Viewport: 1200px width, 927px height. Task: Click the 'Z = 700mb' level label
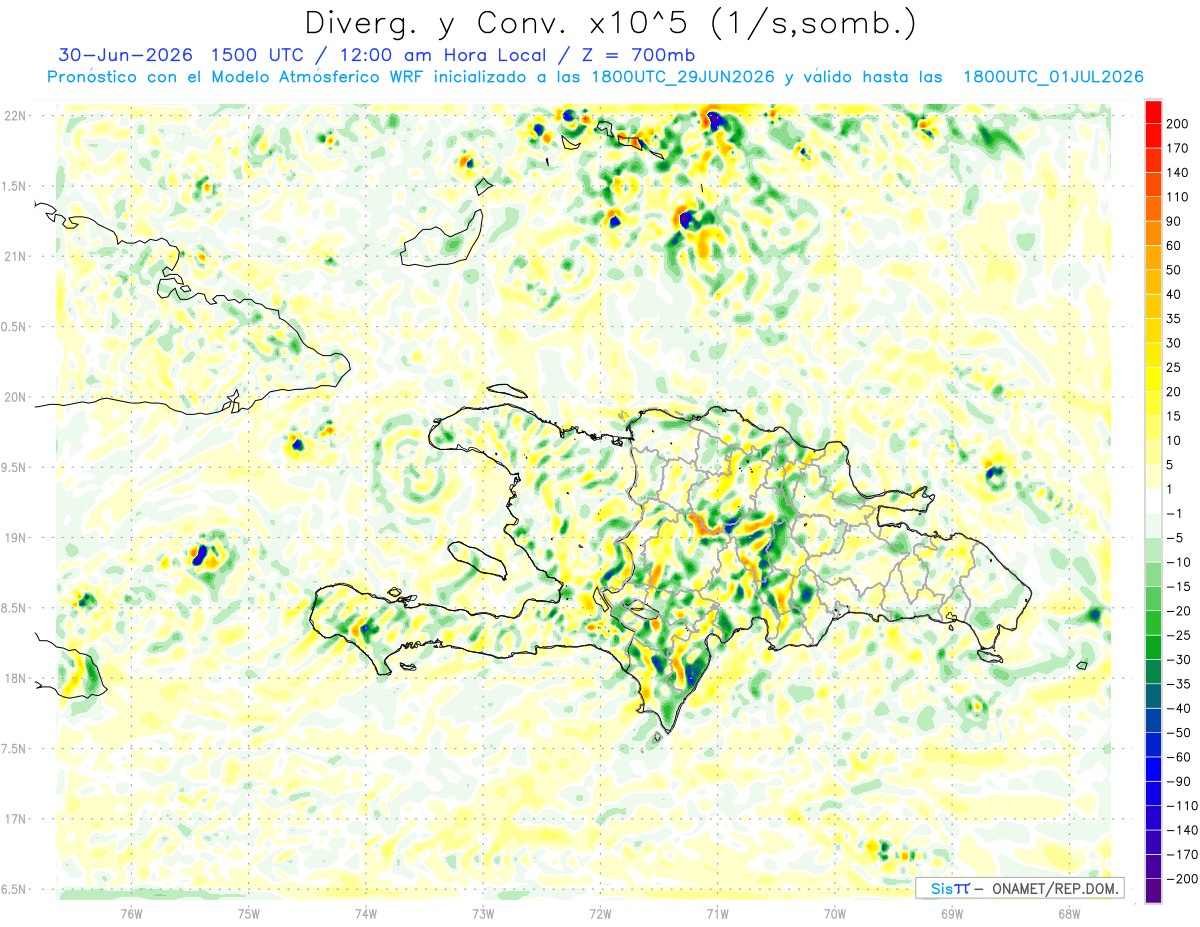click(638, 54)
